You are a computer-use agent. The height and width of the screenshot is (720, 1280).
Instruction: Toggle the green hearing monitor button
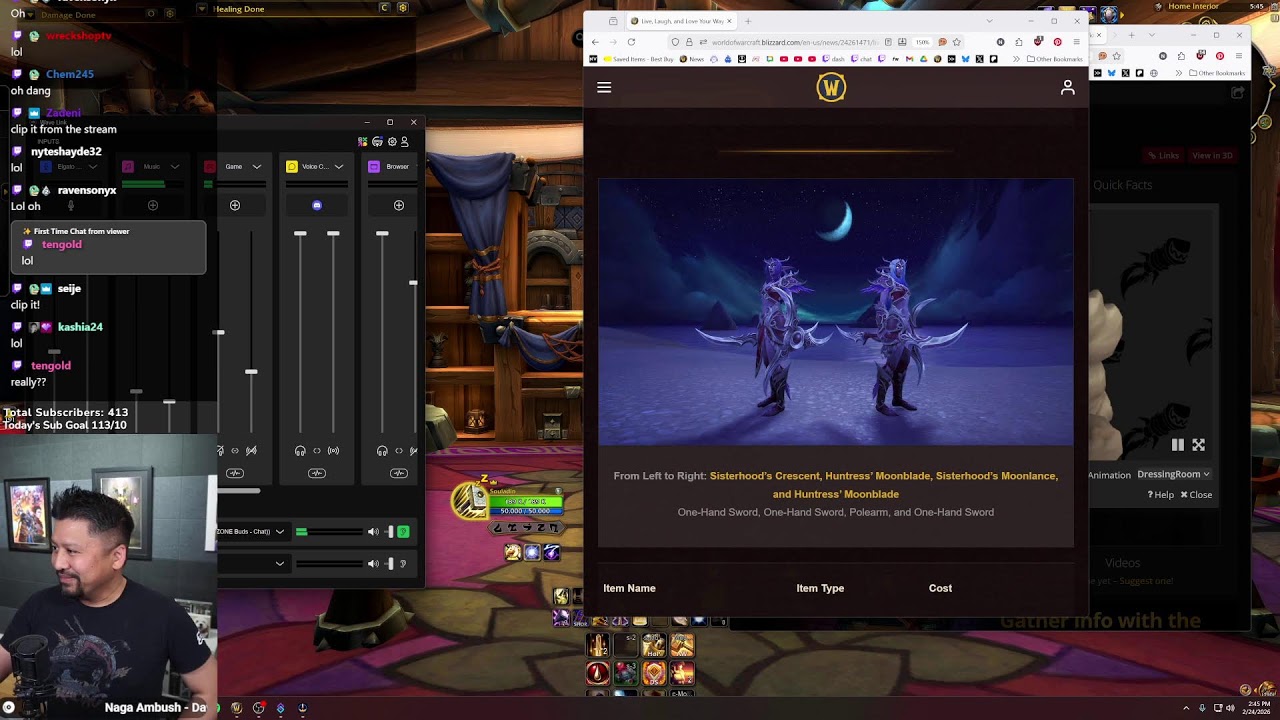point(403,532)
